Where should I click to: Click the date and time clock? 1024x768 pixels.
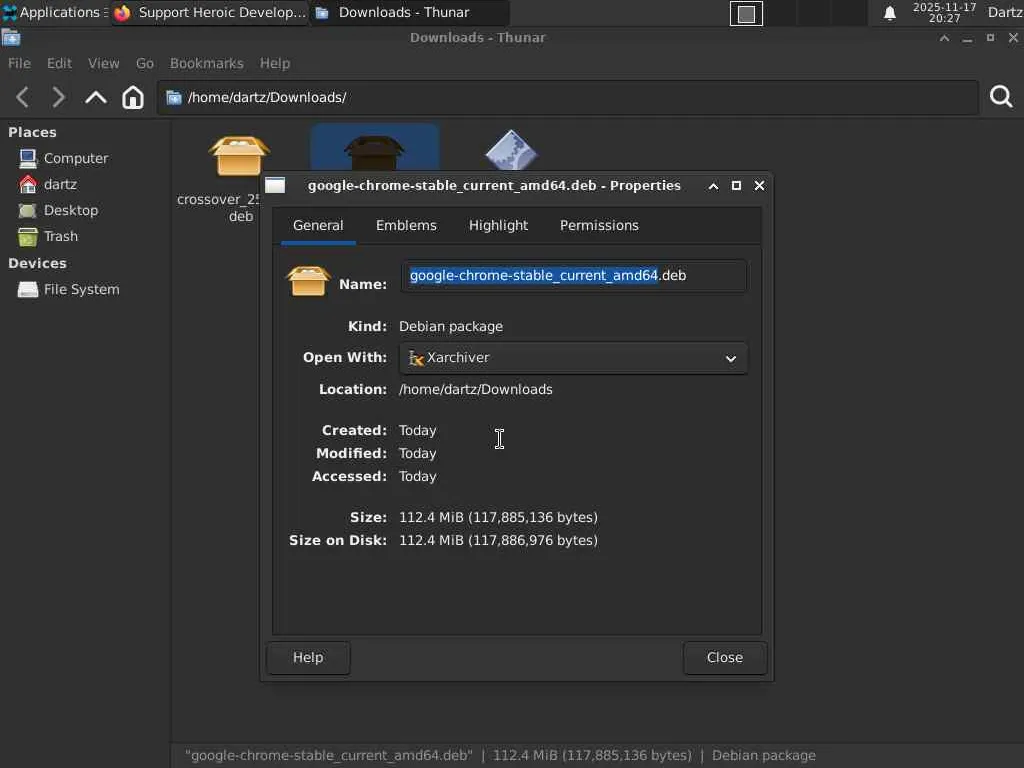pyautogui.click(x=944, y=12)
